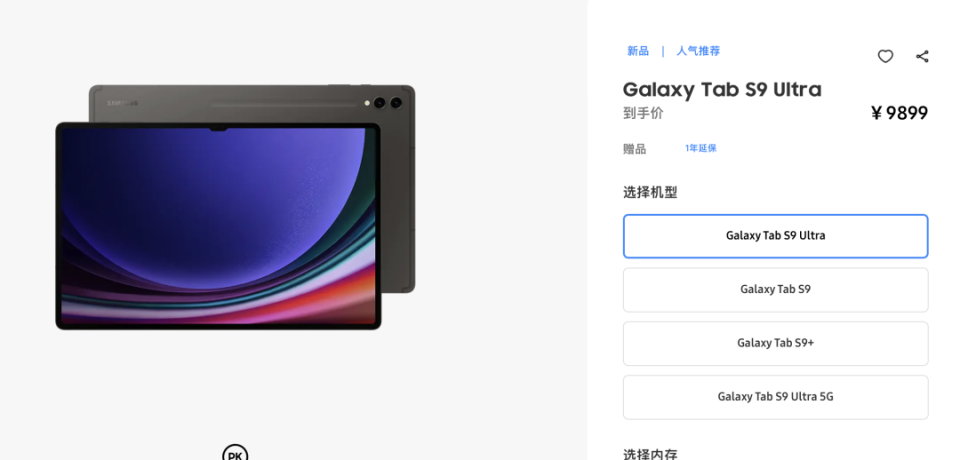The height and width of the screenshot is (460, 960).
Task: Click the S Pen strip on tablet back
Action: [x=283, y=105]
